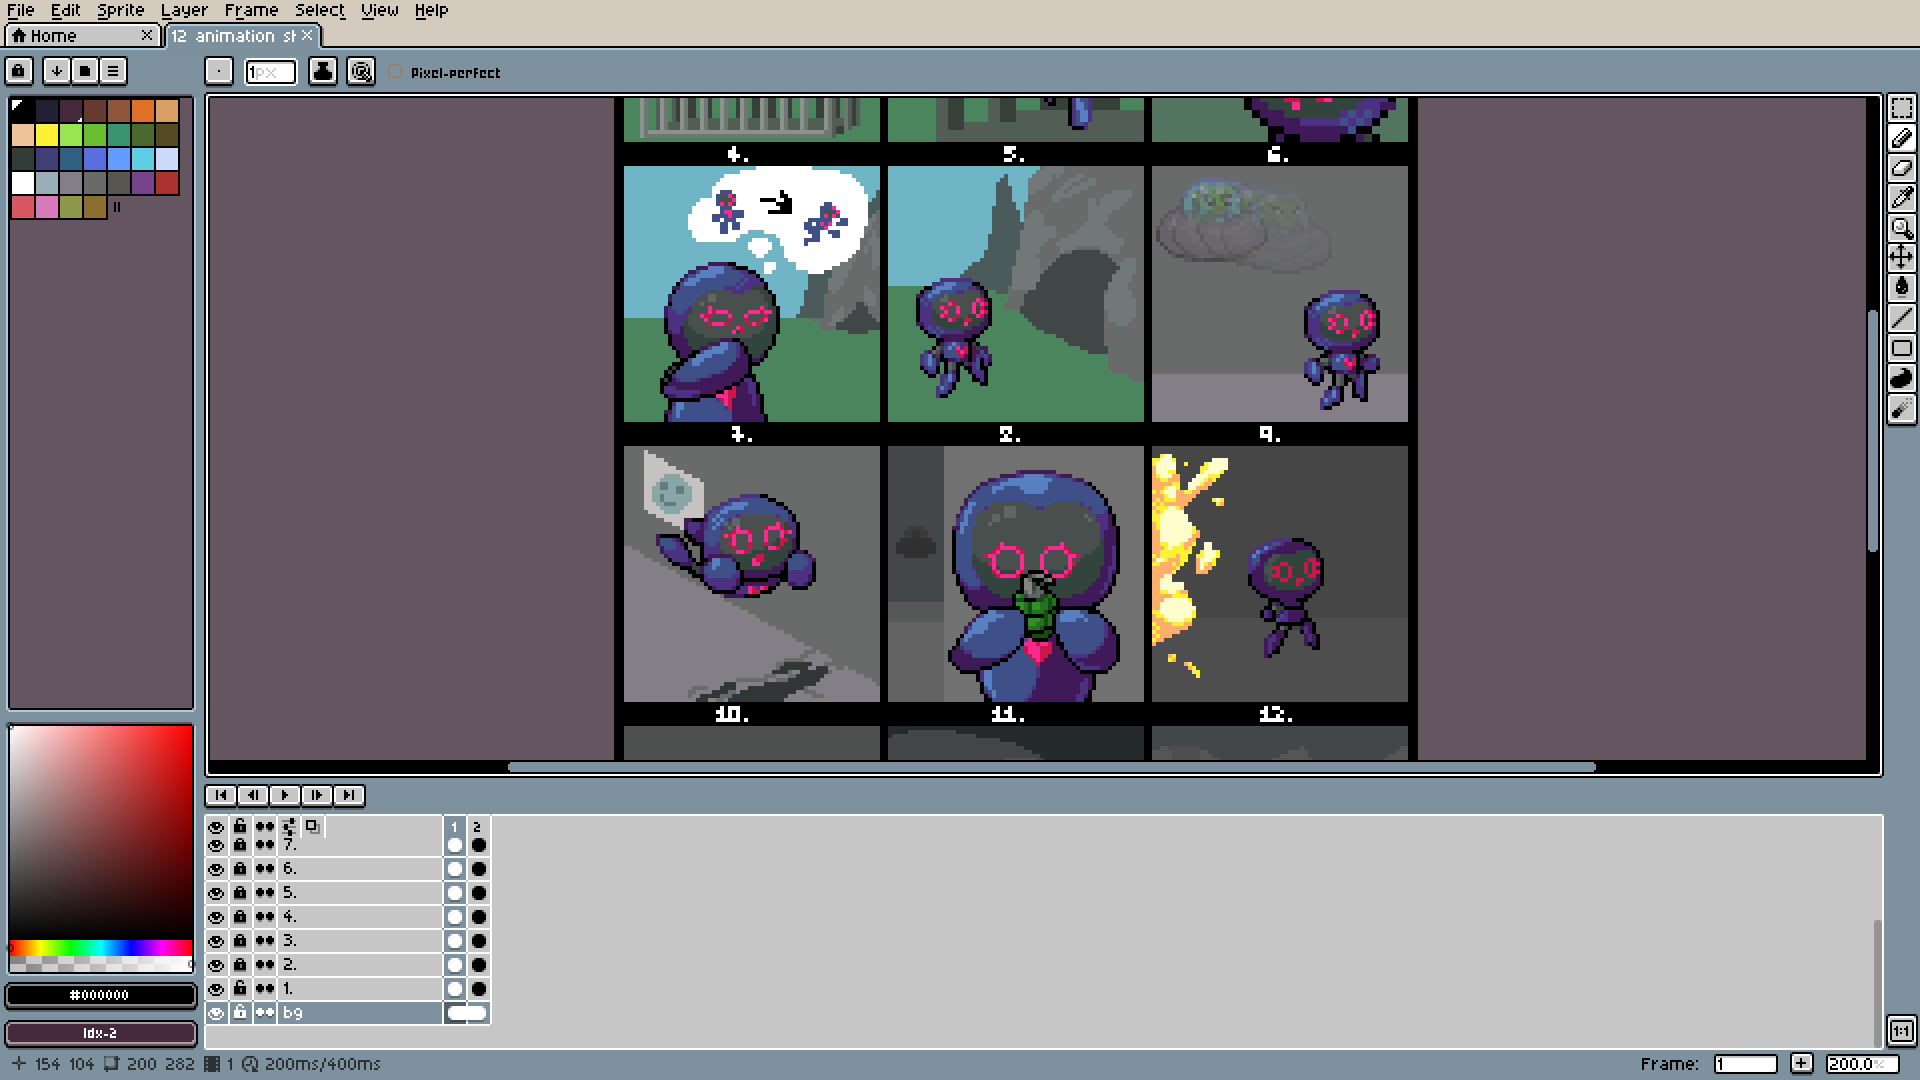
Task: Choose the Move tool
Action: (1901, 258)
